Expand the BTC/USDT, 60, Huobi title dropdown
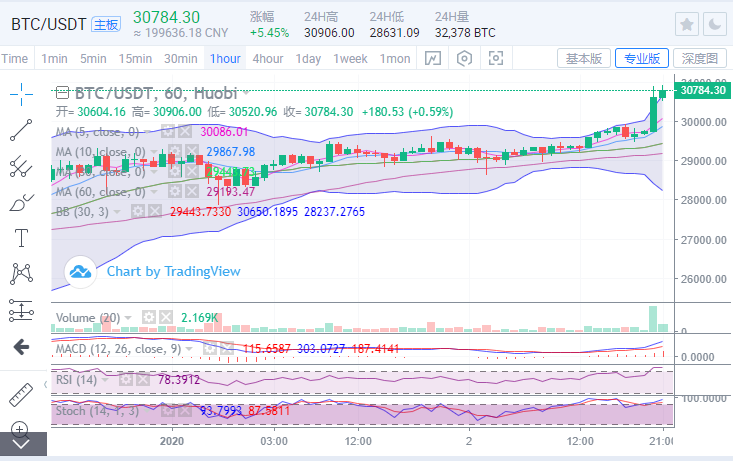The width and height of the screenshot is (733, 461). [x=245, y=93]
